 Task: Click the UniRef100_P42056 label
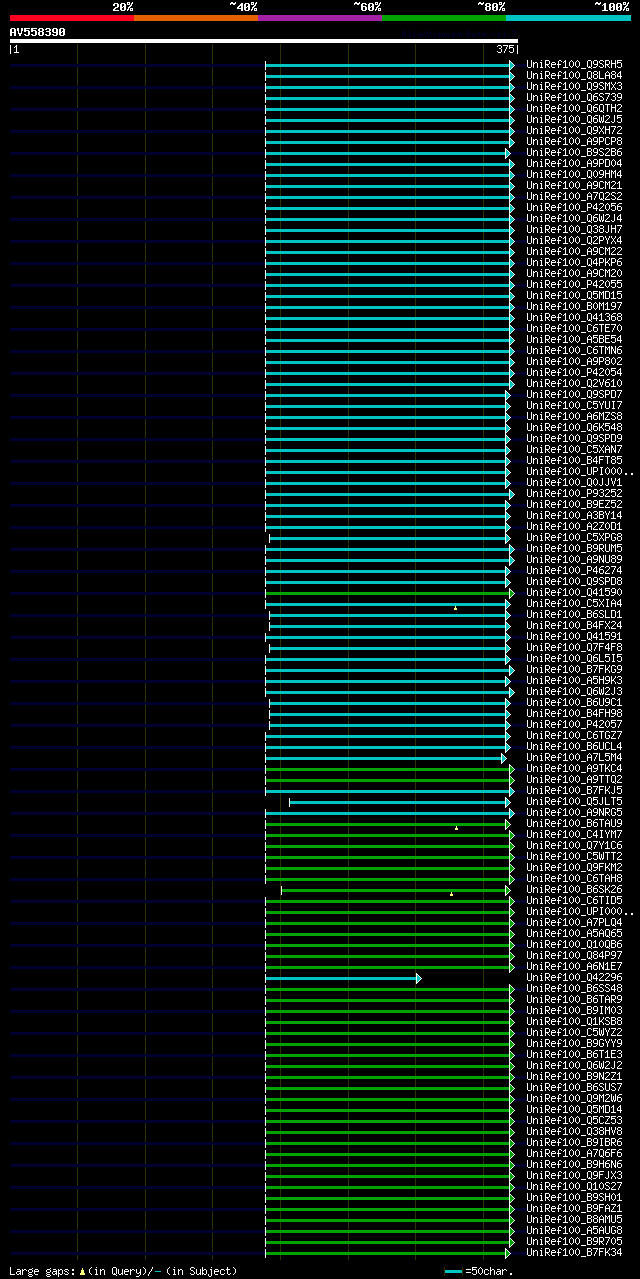(574, 207)
